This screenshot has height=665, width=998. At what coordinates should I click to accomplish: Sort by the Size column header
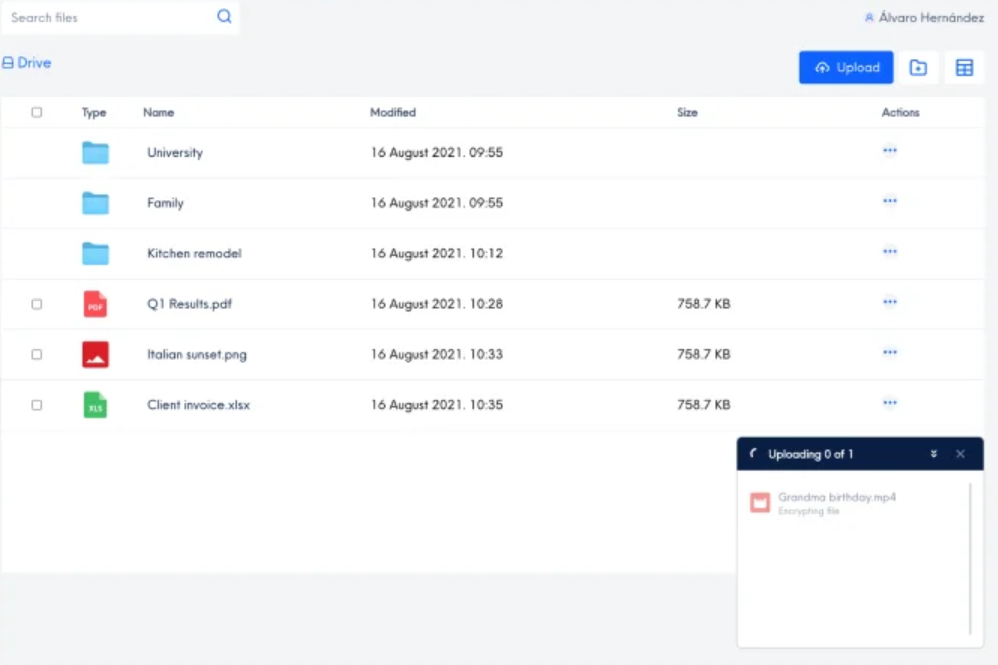point(687,112)
